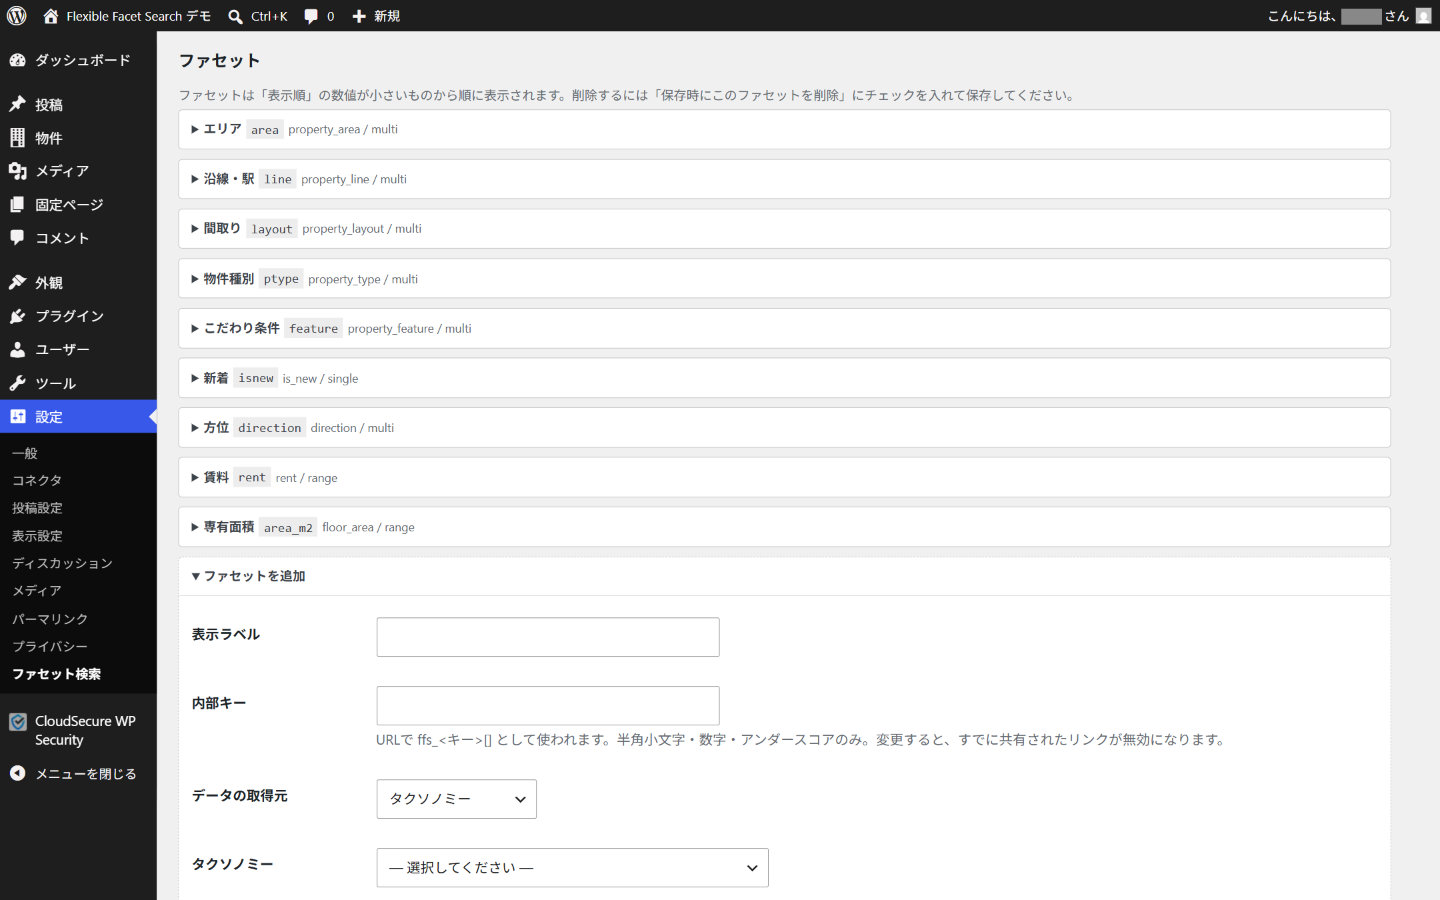Click the 'area' key tag
Screen dimensions: 1440x900
(x=265, y=130)
